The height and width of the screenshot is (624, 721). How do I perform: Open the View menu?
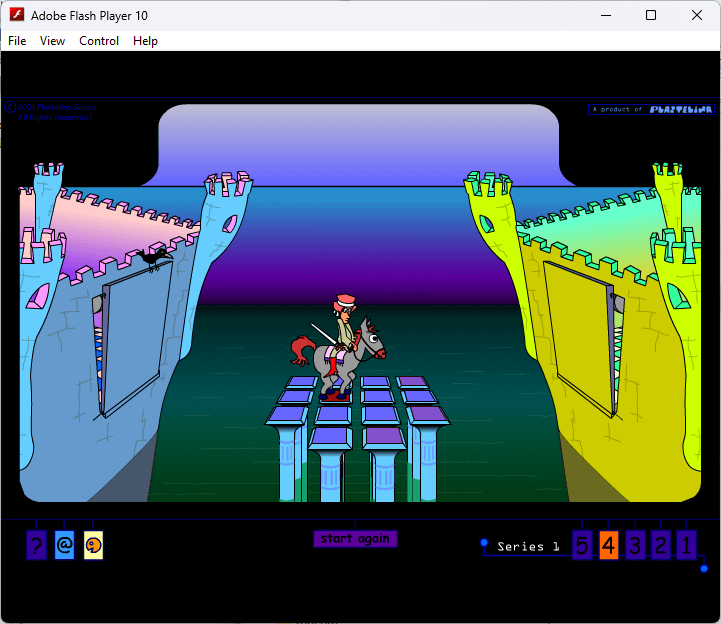tap(52, 41)
